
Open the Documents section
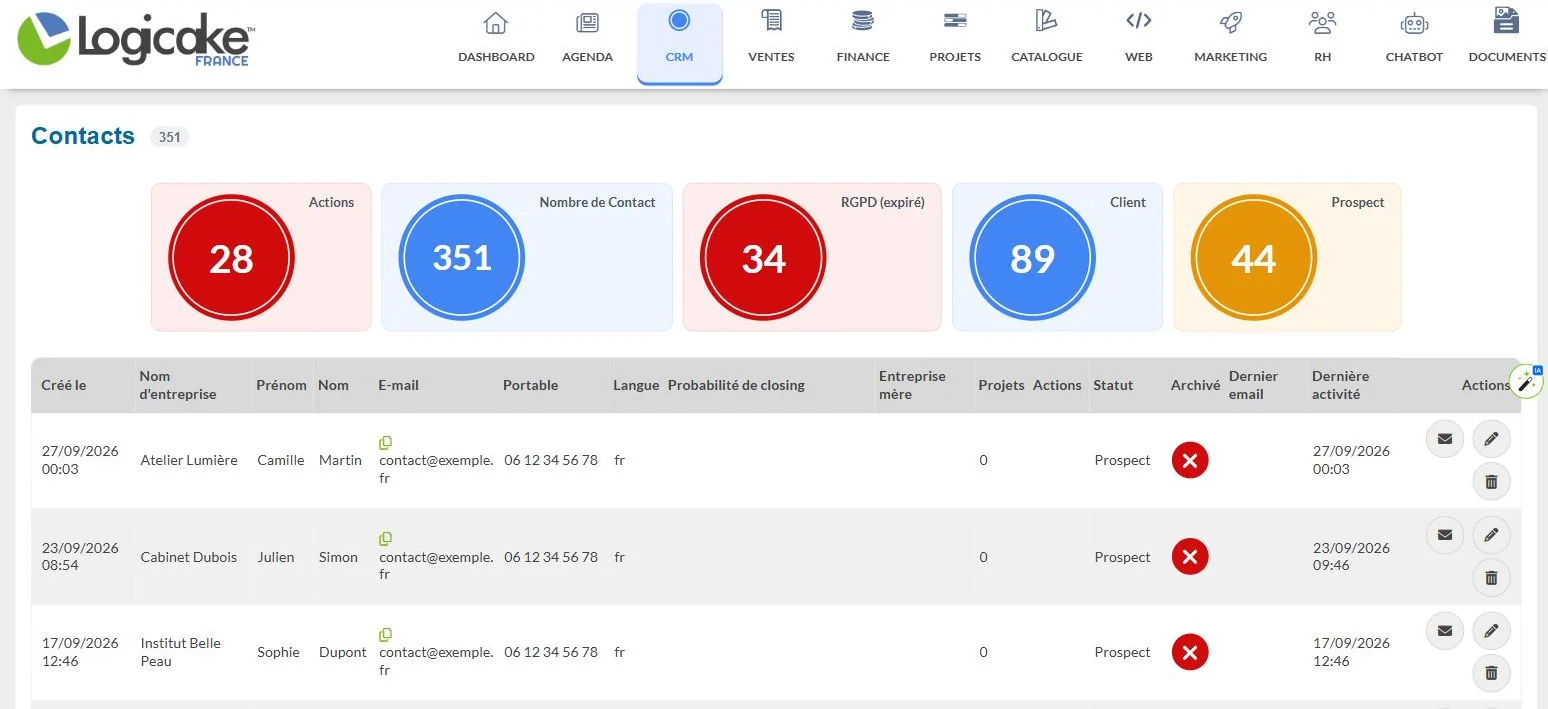point(1506,38)
